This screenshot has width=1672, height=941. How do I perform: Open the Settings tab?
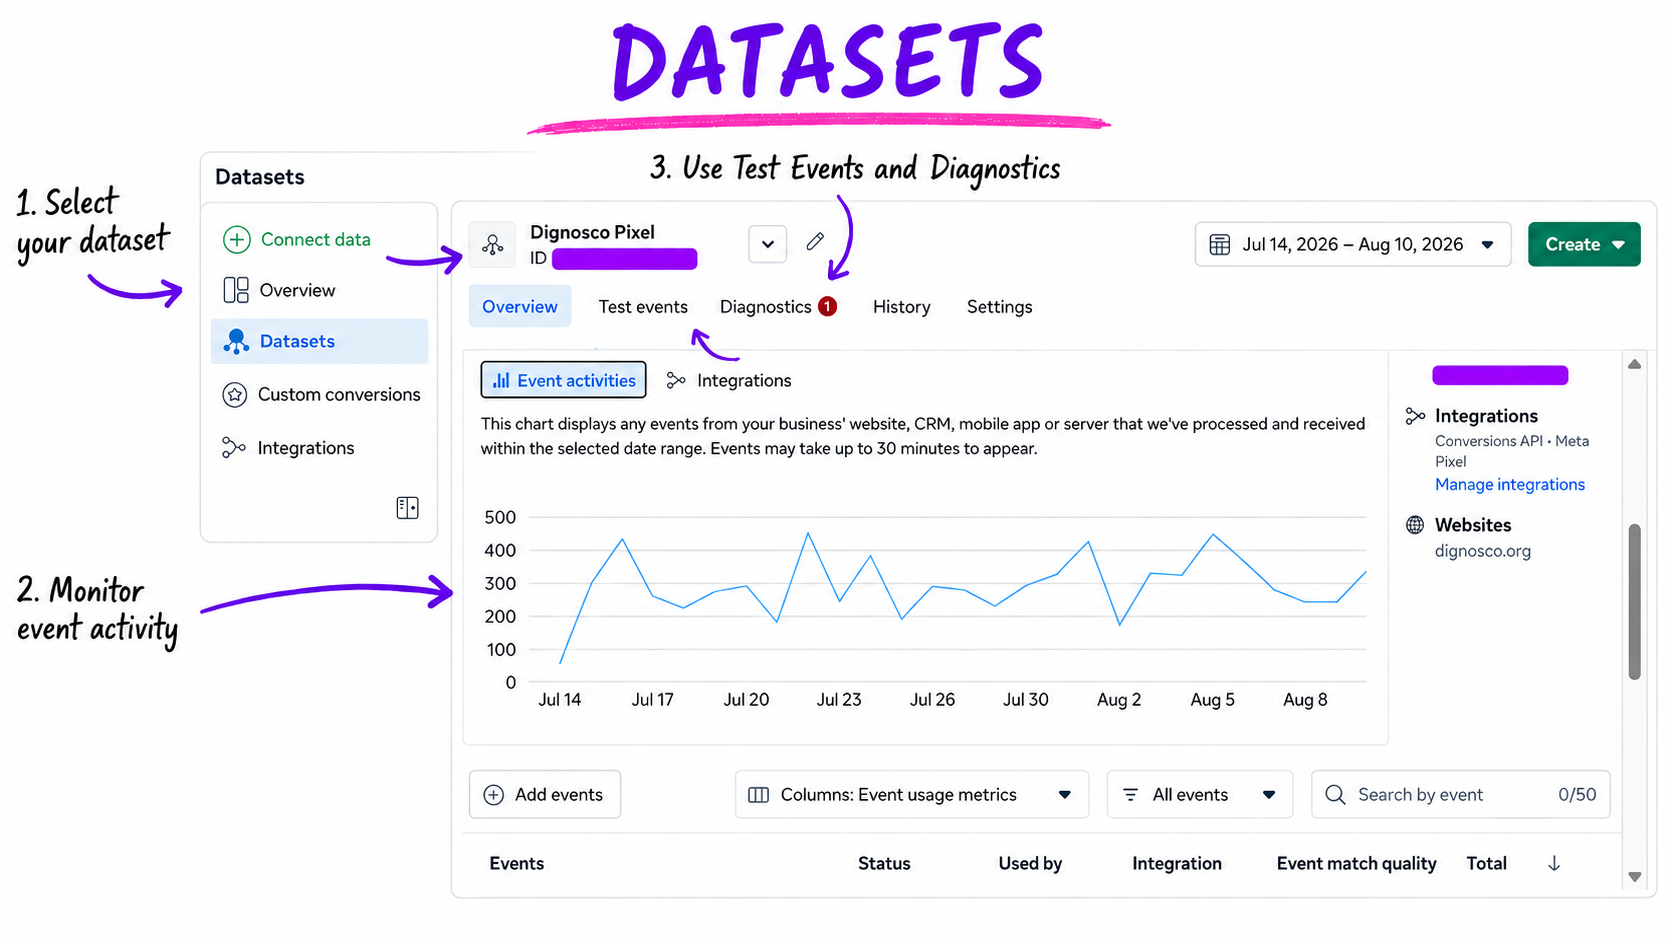pyautogui.click(x=1000, y=307)
